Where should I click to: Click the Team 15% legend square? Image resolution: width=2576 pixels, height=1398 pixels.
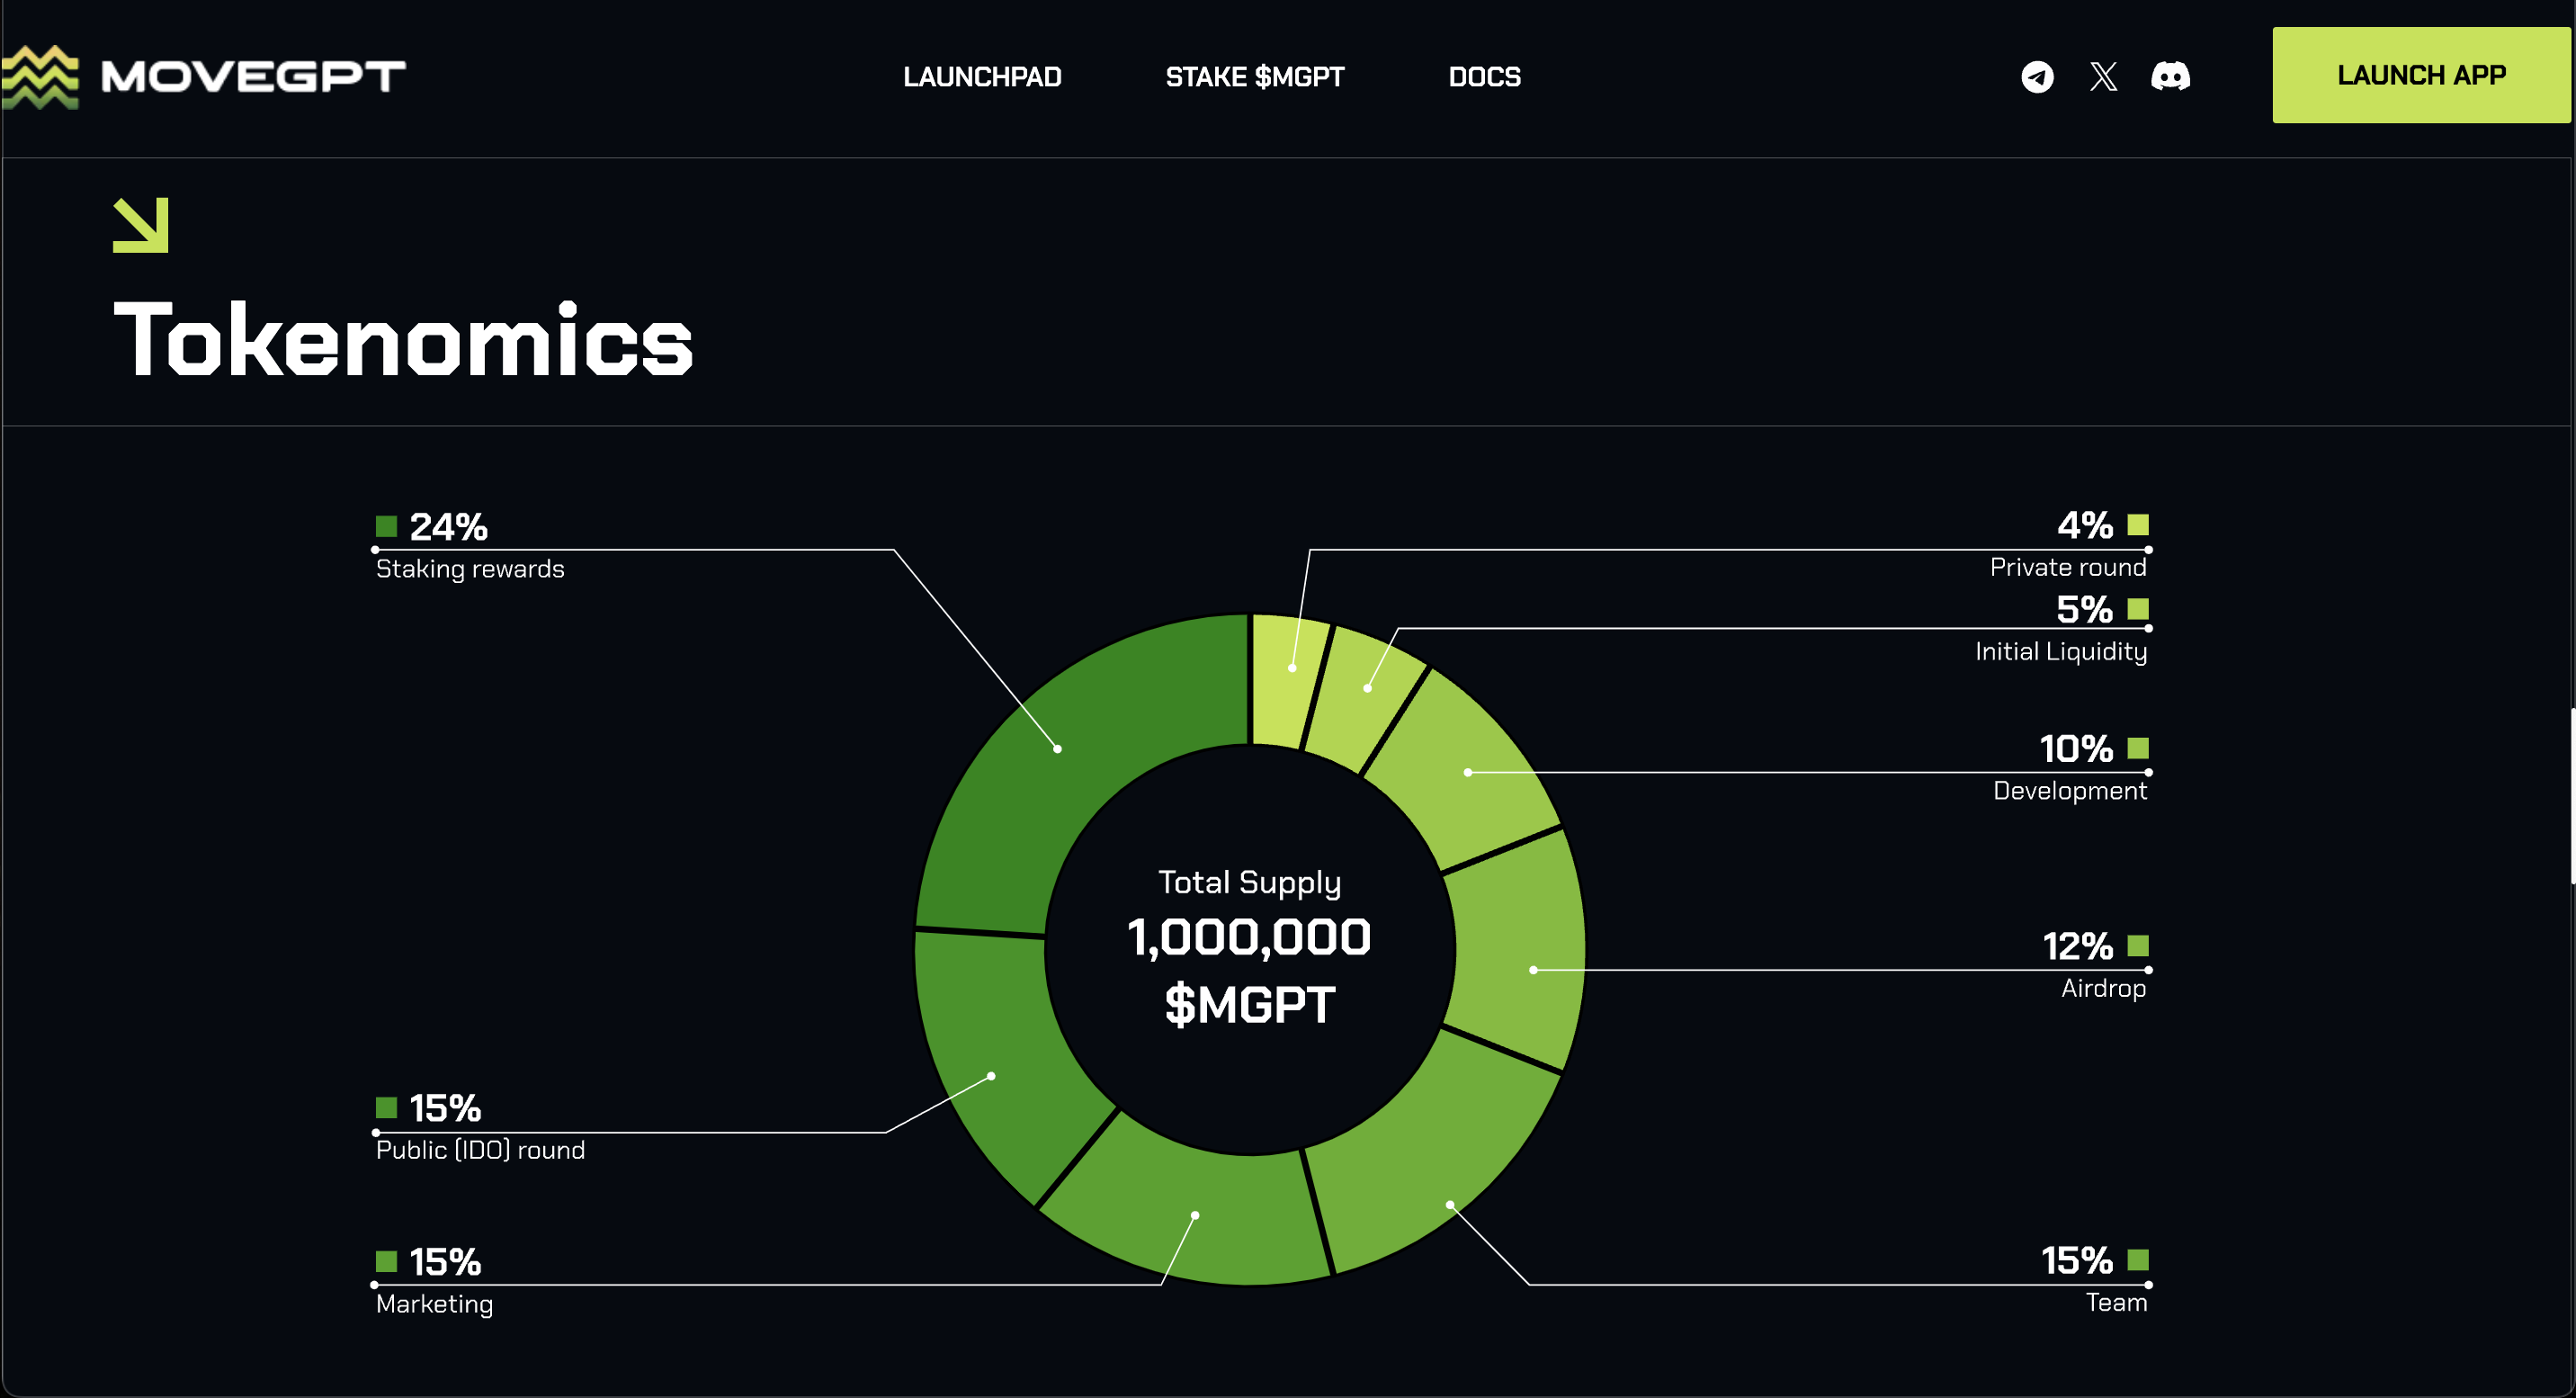click(2138, 1259)
